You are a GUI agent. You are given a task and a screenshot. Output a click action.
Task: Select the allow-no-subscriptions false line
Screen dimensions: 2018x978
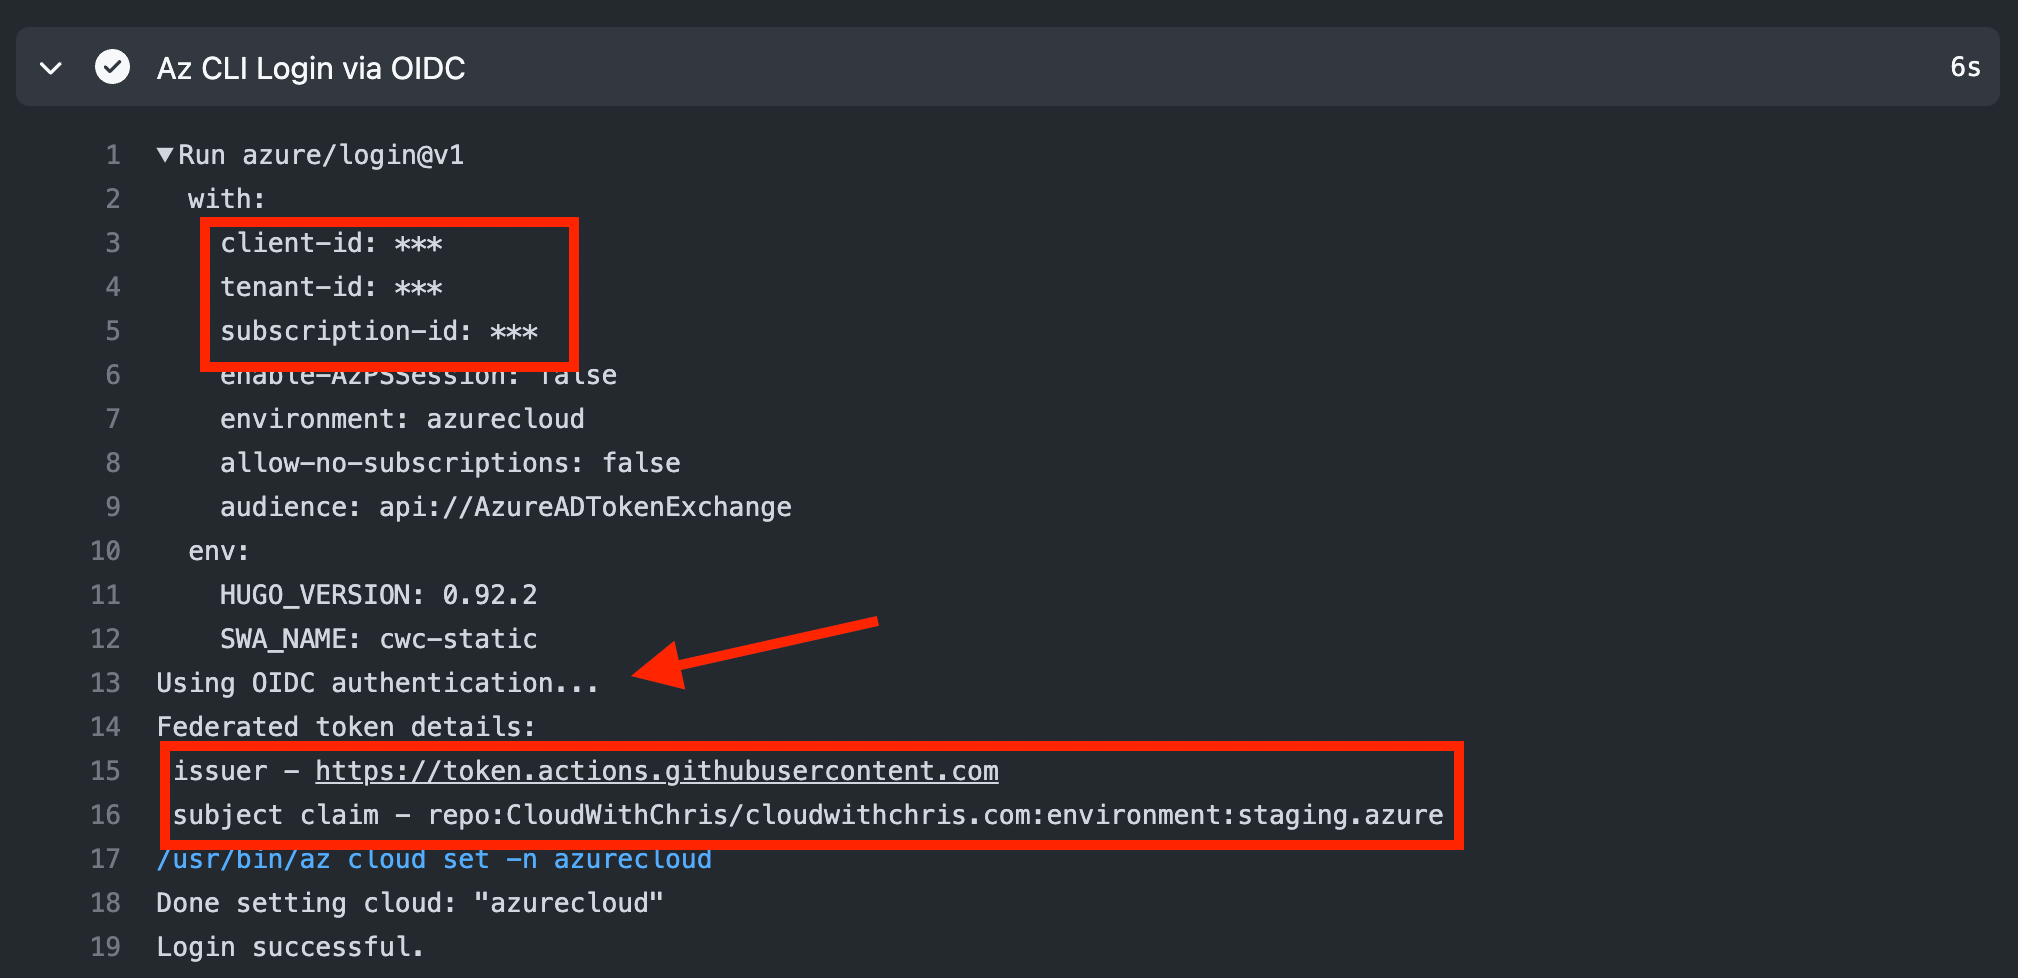tap(450, 462)
